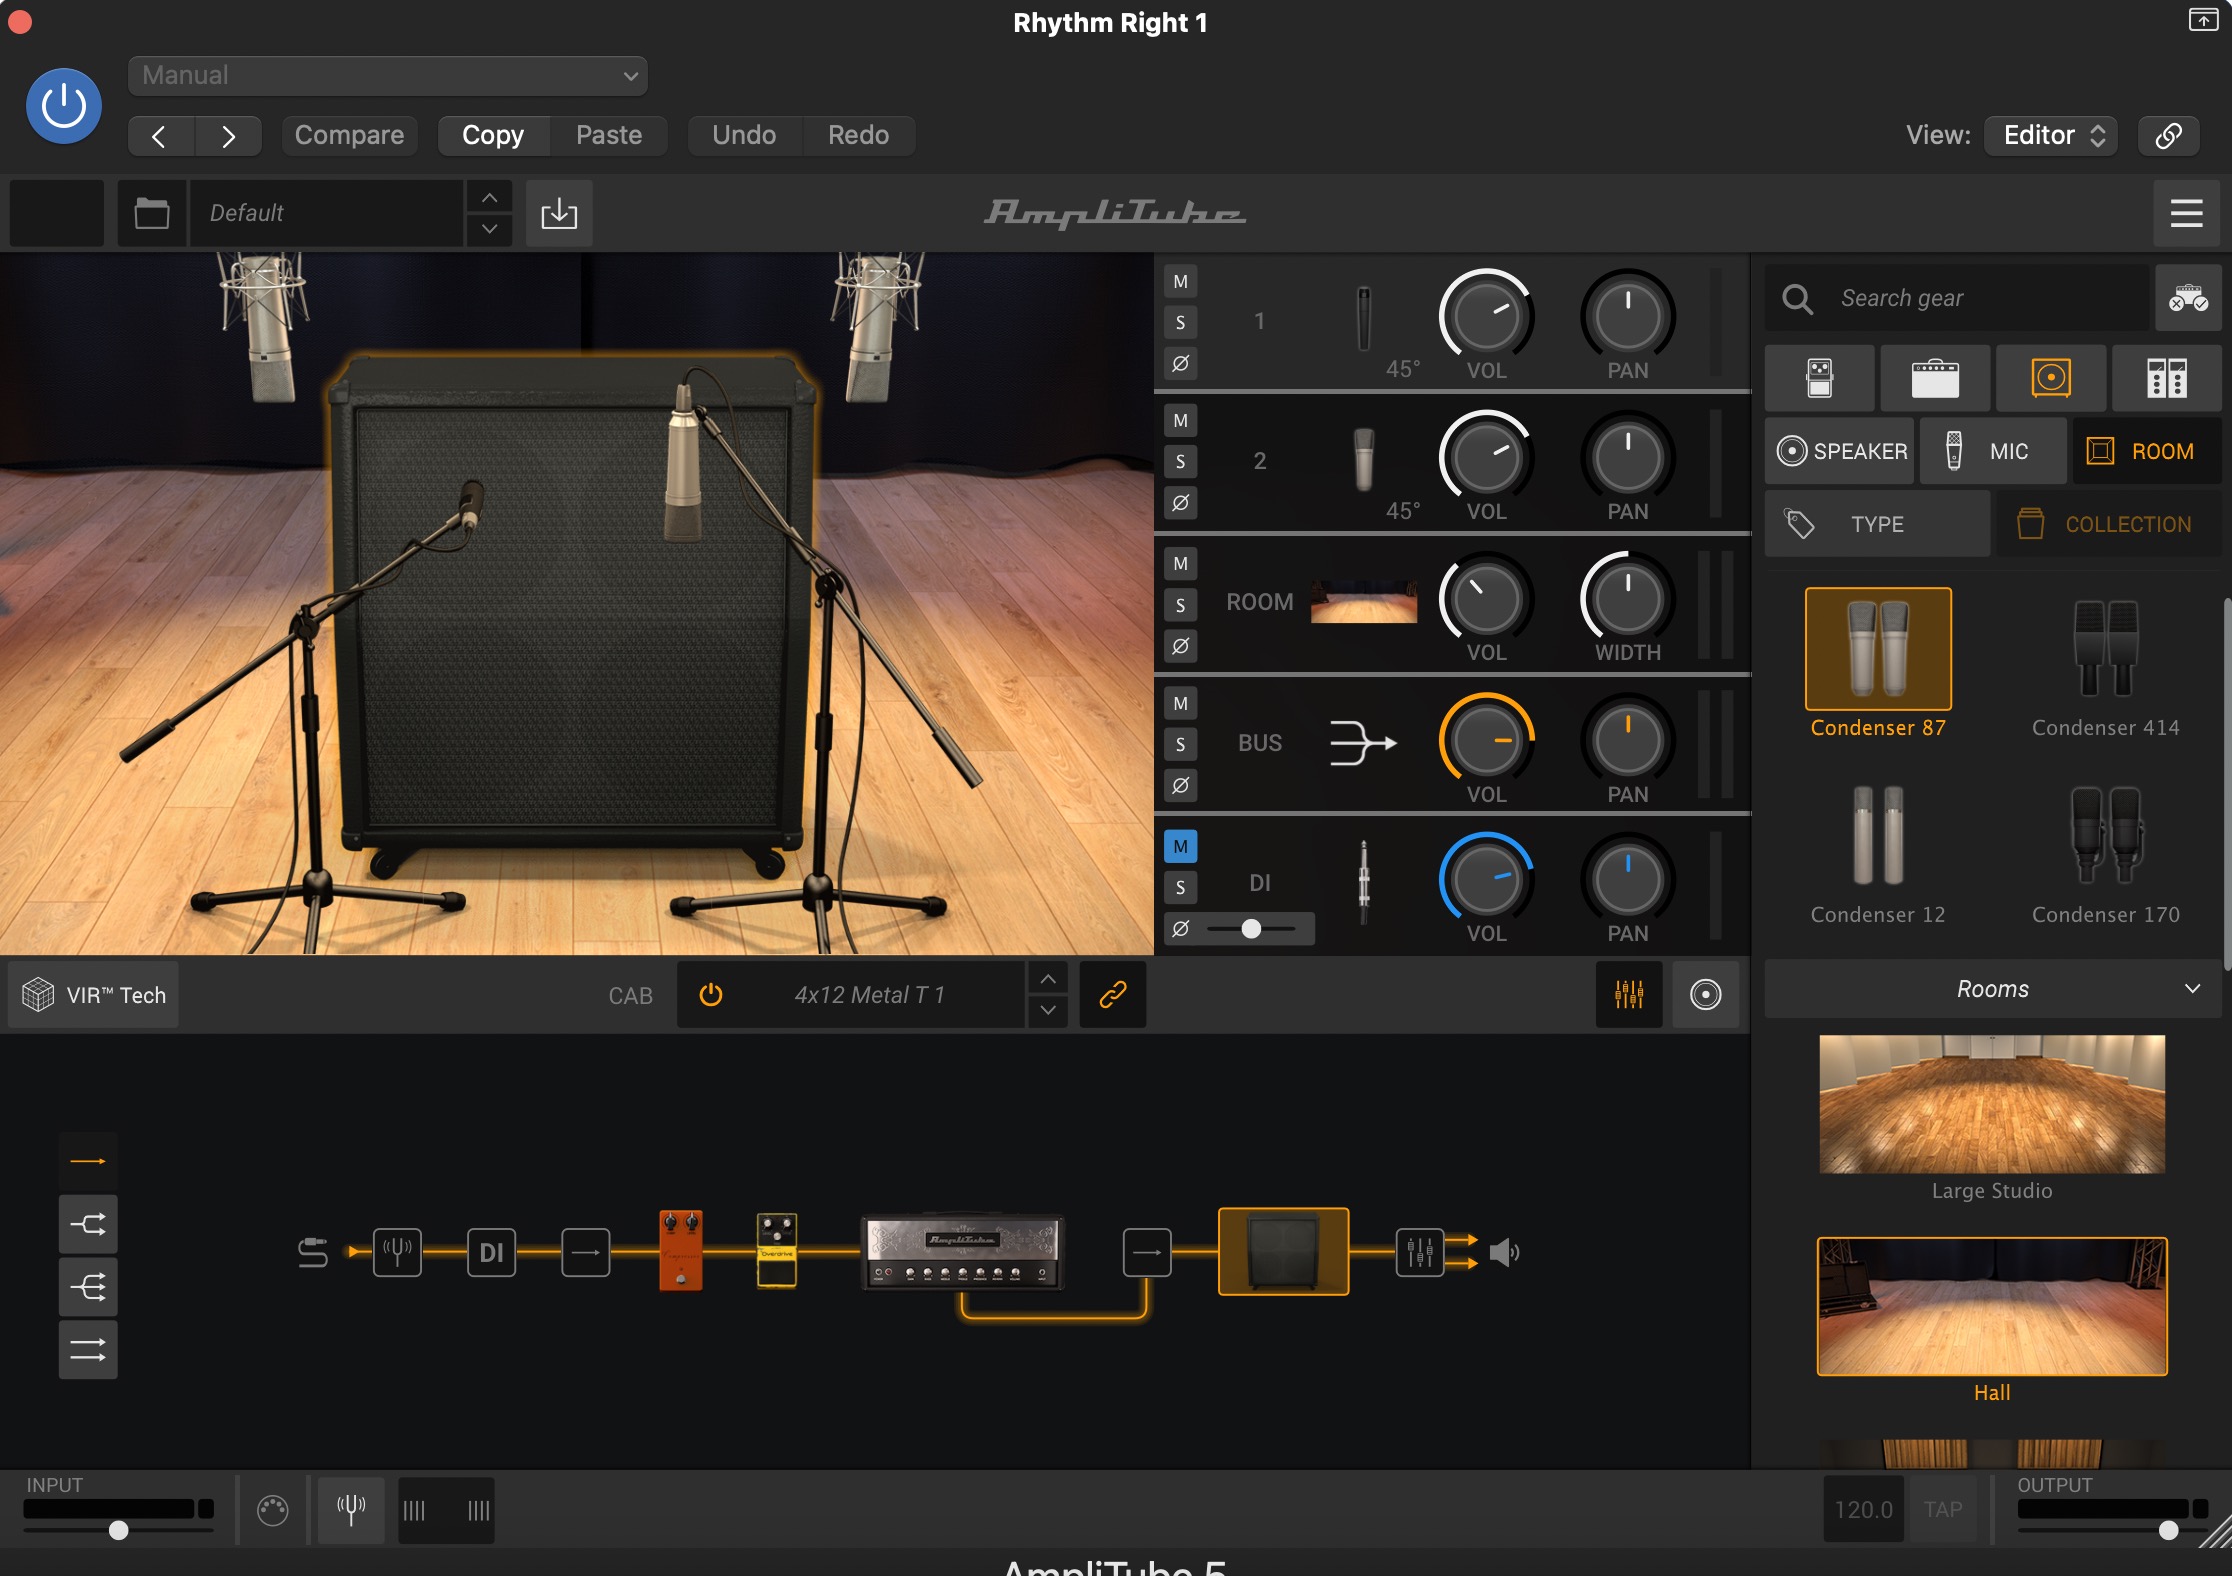Solo the DI channel
The width and height of the screenshot is (2232, 1576).
tap(1181, 887)
